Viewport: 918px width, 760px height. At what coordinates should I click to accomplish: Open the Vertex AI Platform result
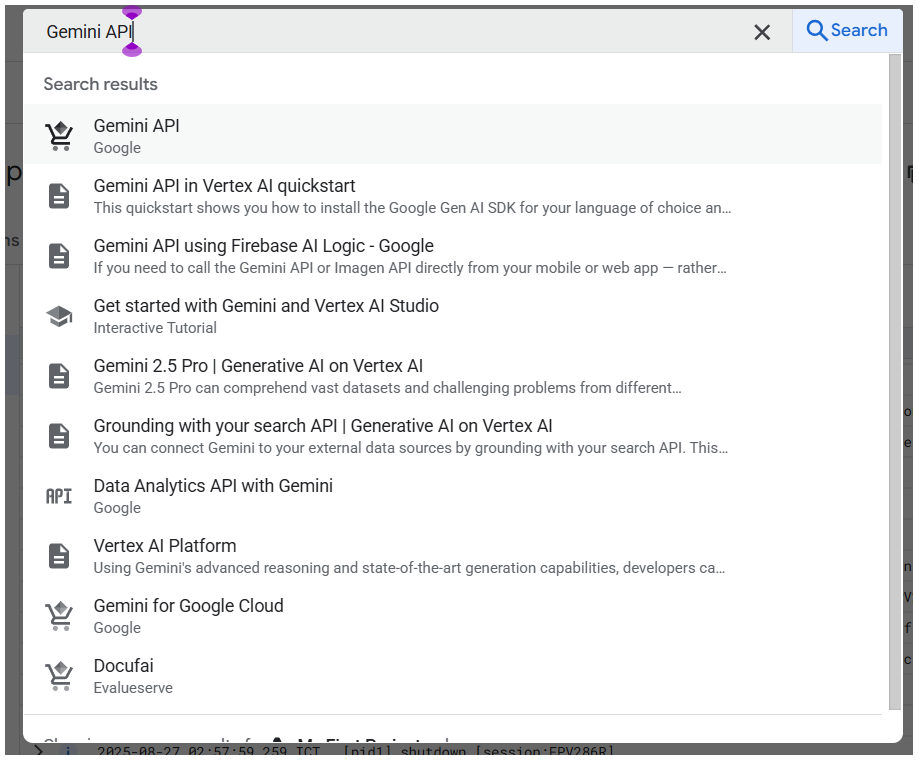click(x=453, y=556)
